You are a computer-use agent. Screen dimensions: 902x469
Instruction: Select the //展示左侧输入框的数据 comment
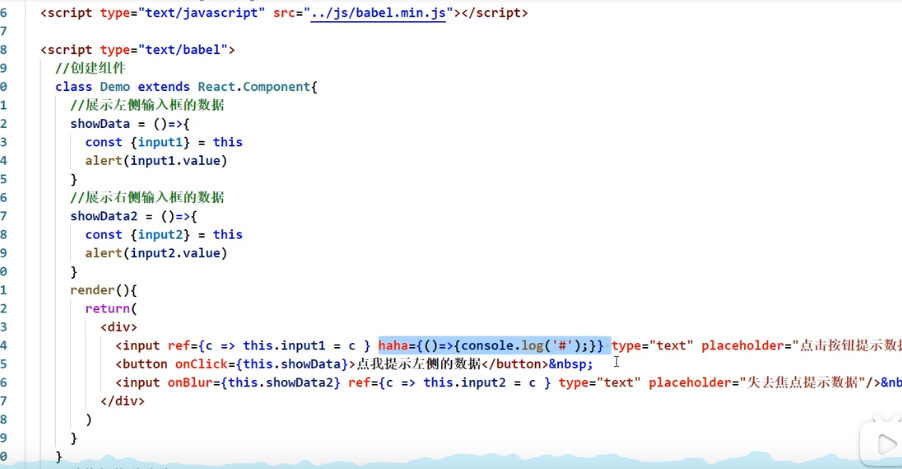(147, 105)
